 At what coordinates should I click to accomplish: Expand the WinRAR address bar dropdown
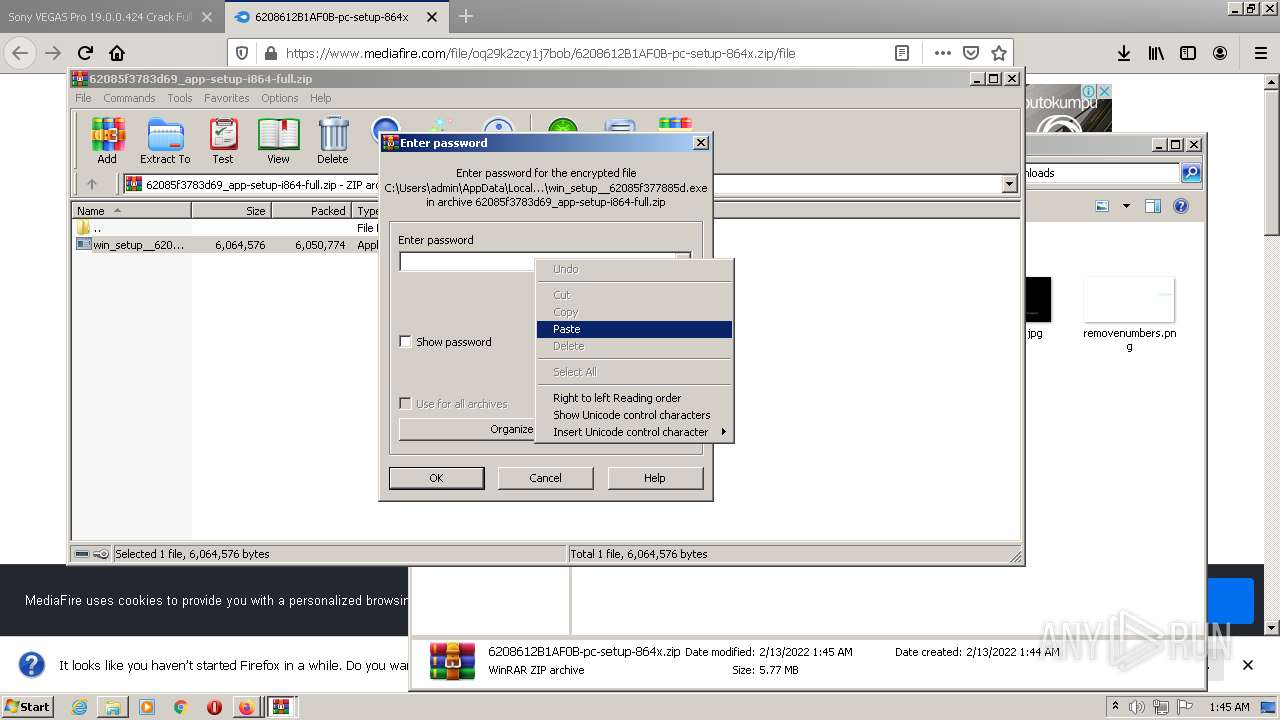click(1009, 184)
